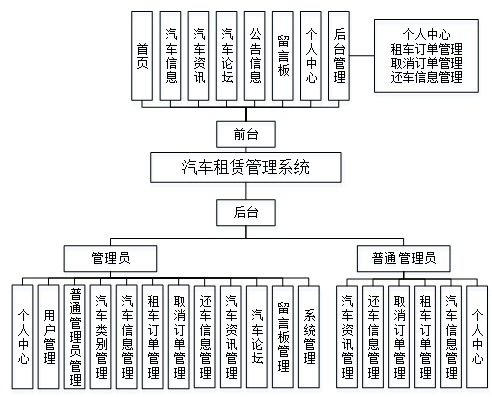Click the 汽车资讯管理 box under 普通管理员
This screenshot has height=397, width=492.
pos(347,337)
